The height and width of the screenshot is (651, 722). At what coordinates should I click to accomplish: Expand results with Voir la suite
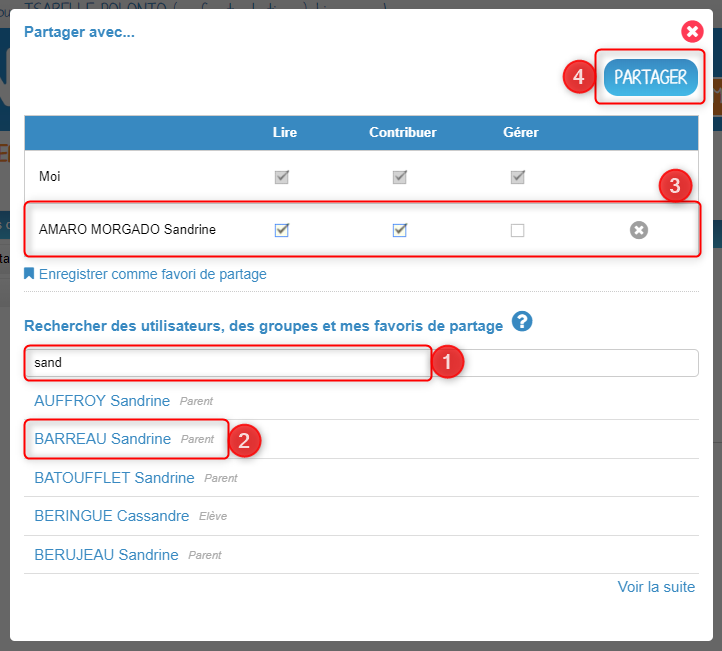click(656, 587)
